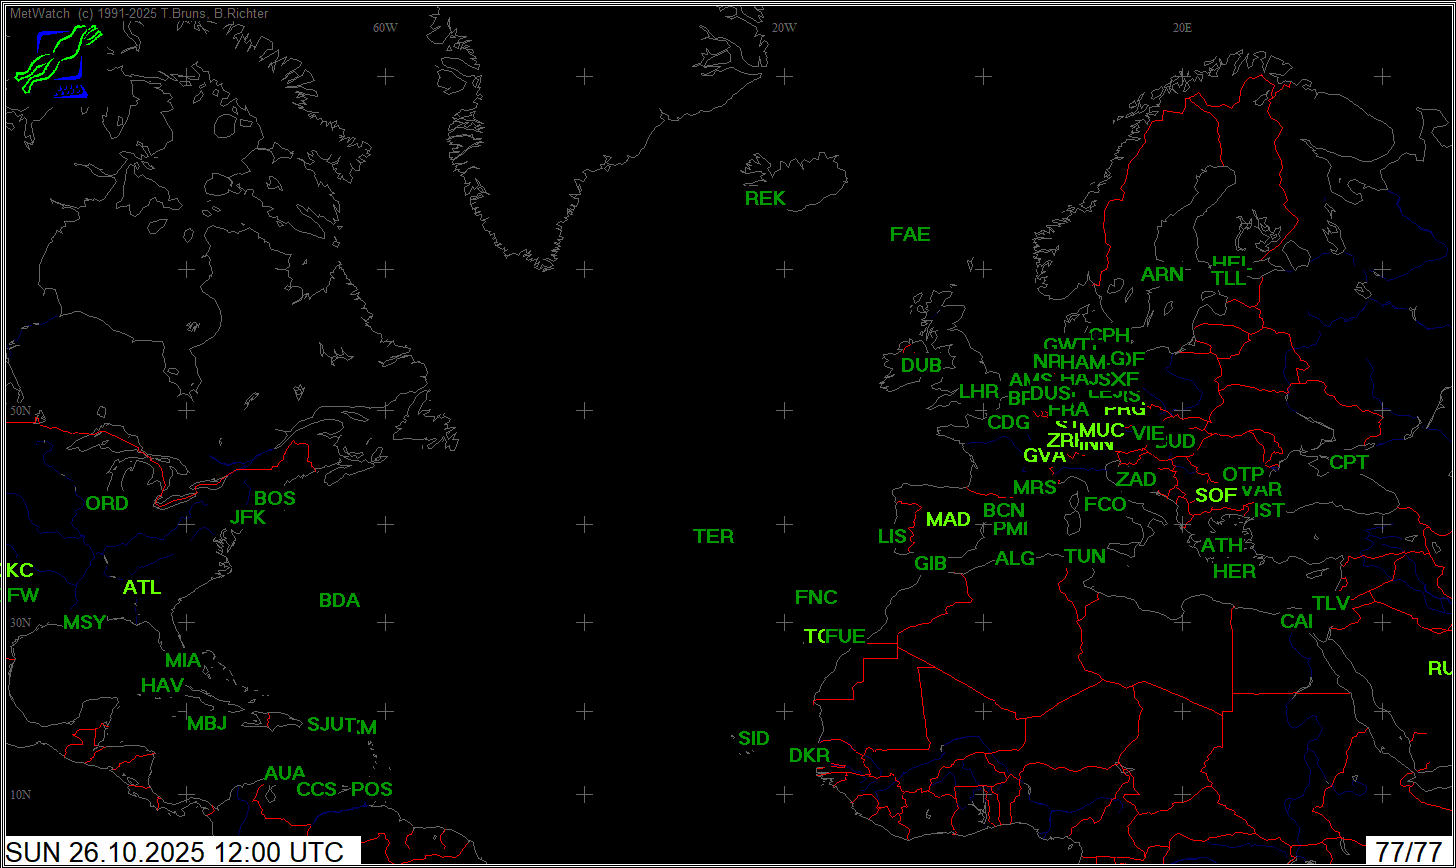Image resolution: width=1456 pixels, height=868 pixels.
Task: Click the date and time display
Action: 182,852
